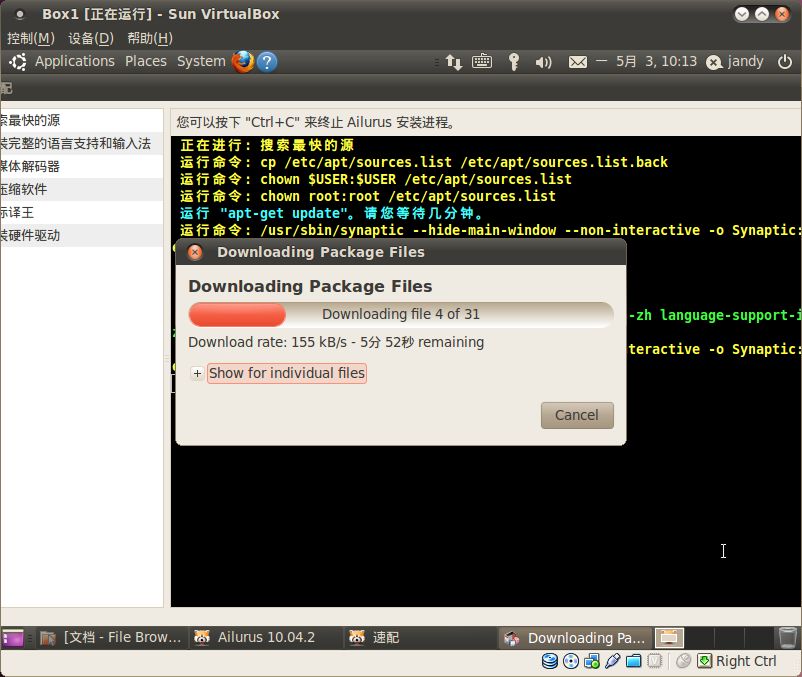The height and width of the screenshot is (677, 802).
Task: Click the VirtualBox window menu dot icon
Action: [19, 14]
